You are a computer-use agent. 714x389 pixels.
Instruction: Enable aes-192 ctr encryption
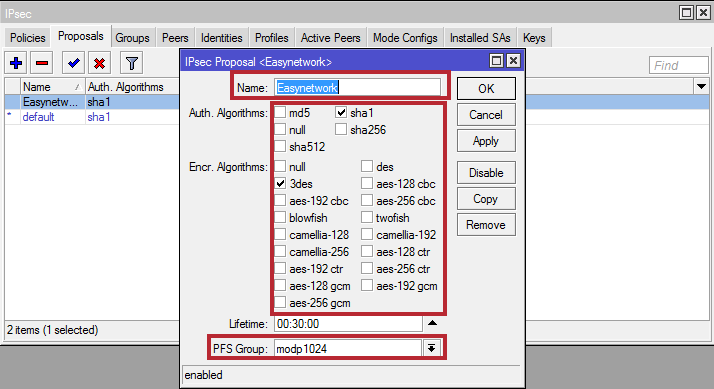[280, 269]
